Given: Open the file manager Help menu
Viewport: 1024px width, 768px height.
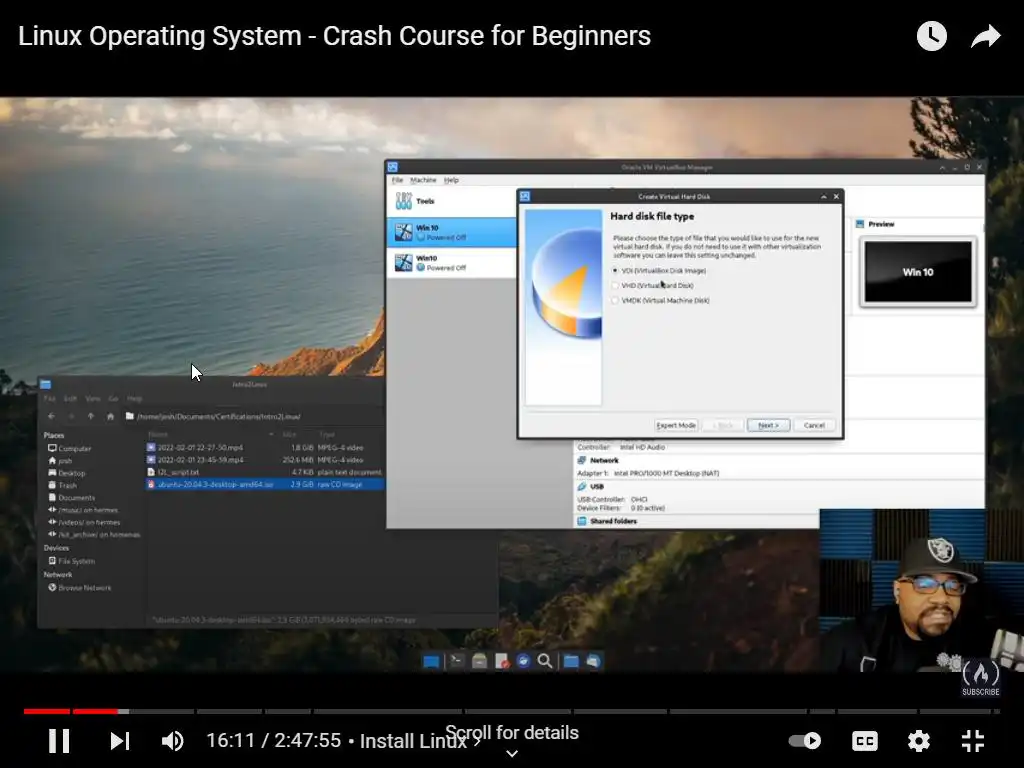Looking at the screenshot, I should coord(135,398).
